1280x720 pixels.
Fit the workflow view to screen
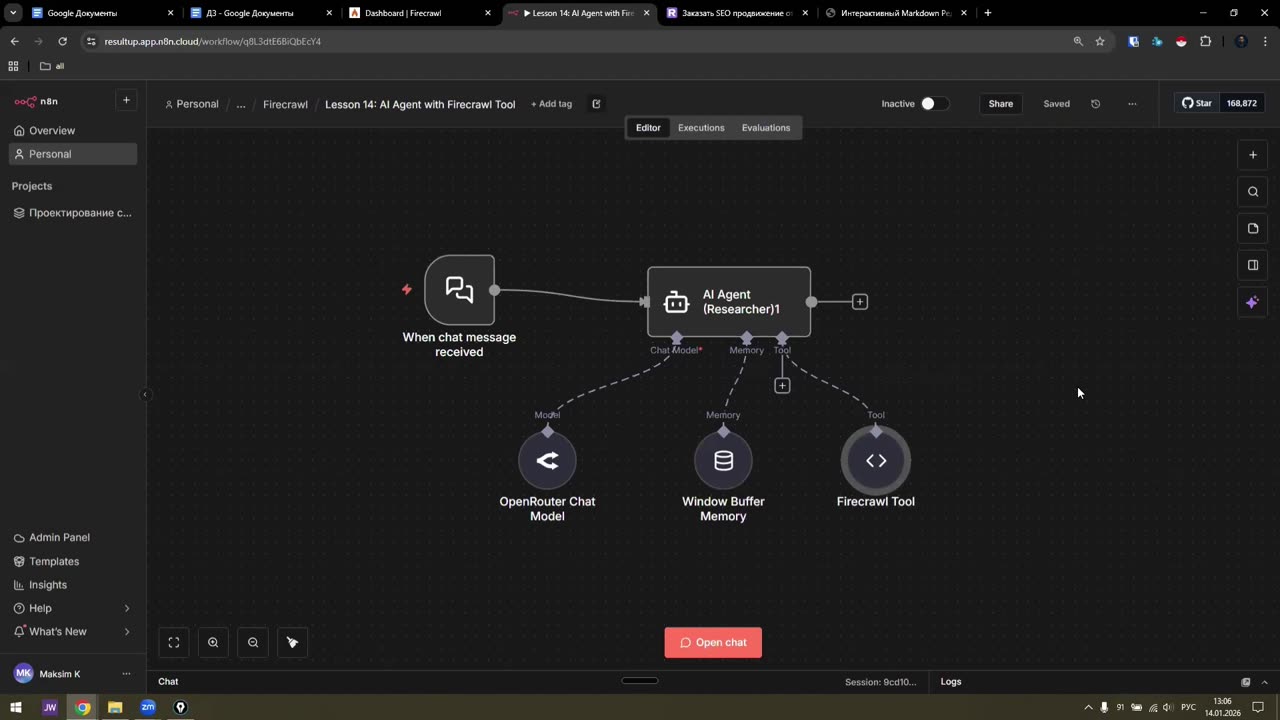click(x=174, y=643)
